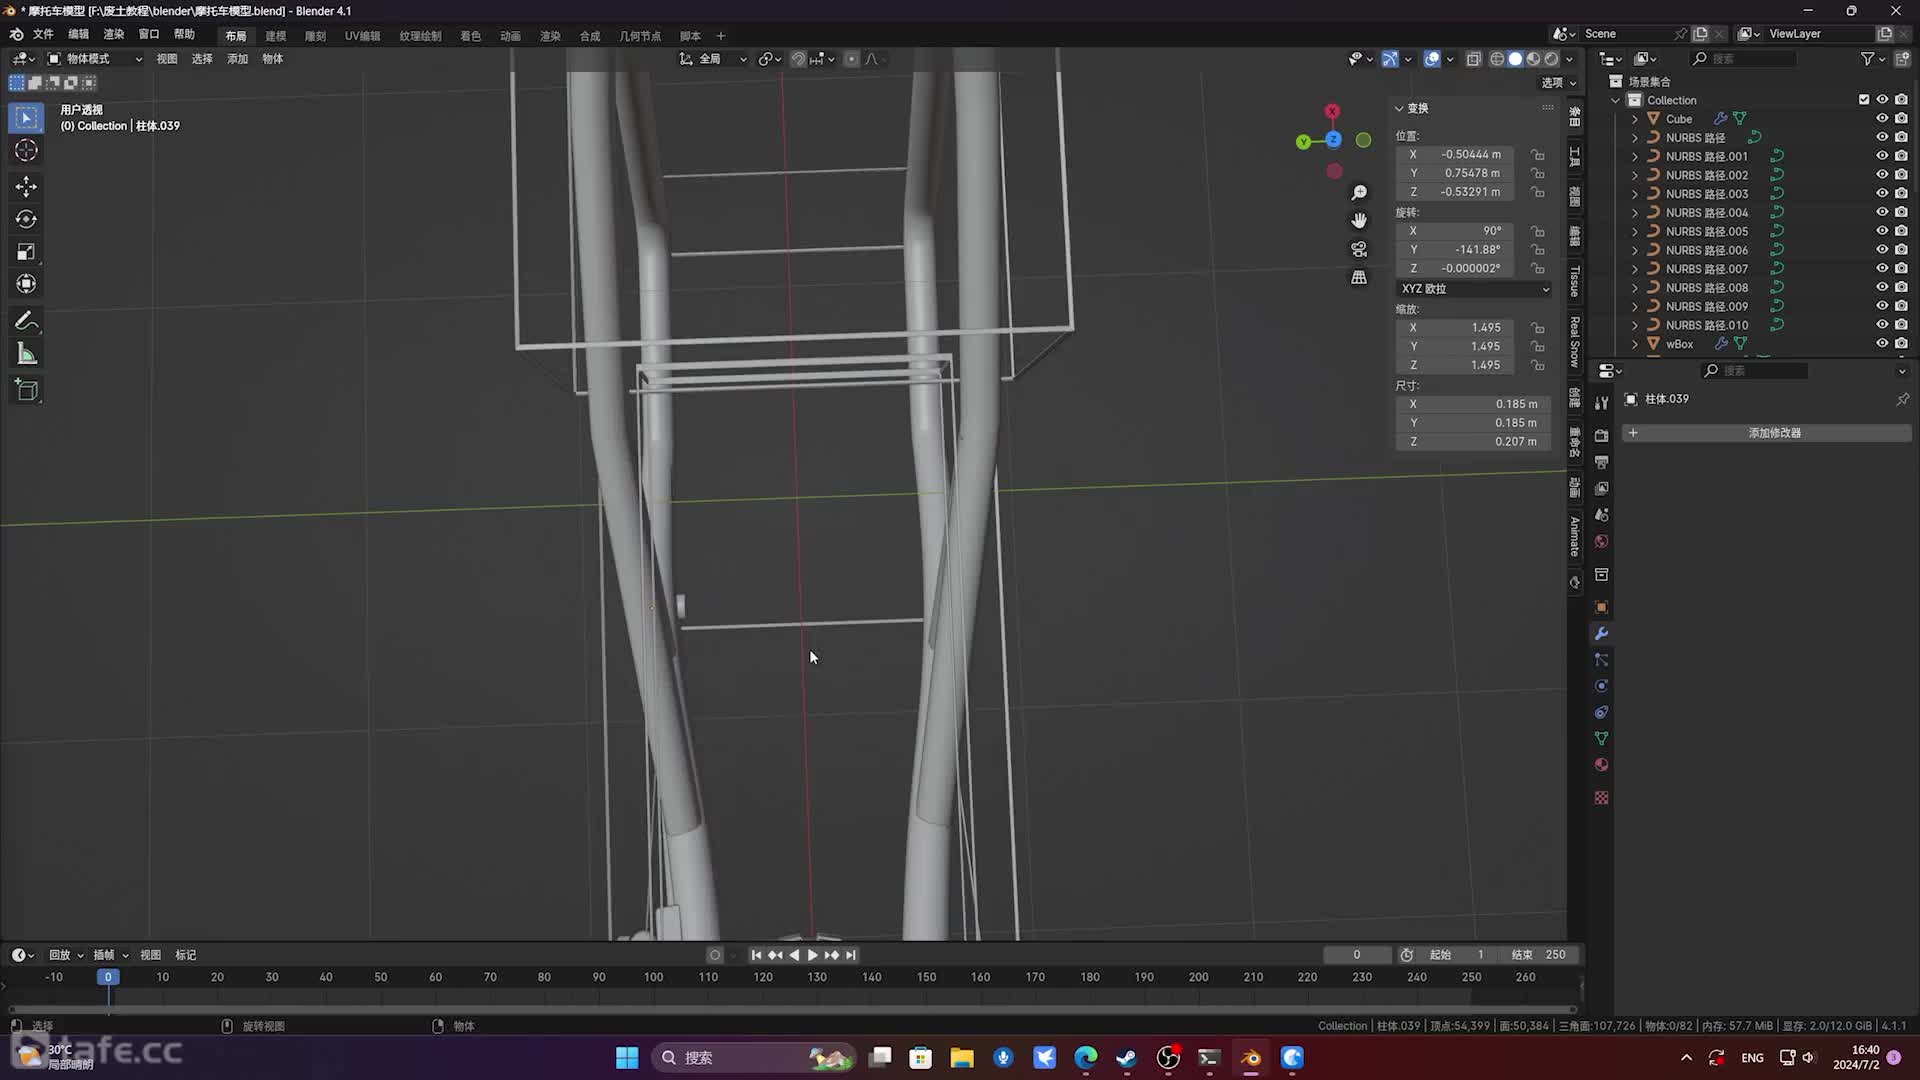Select the Measure tool
This screenshot has height=1080, width=1920.
[26, 354]
